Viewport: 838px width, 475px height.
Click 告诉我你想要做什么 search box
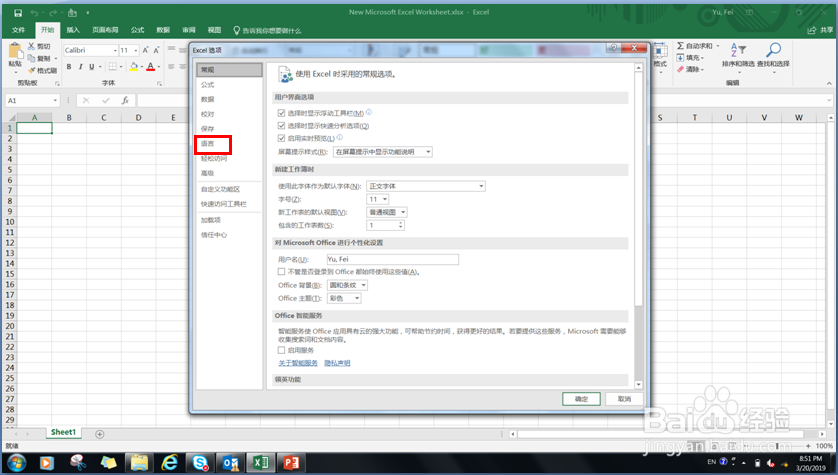[267, 30]
